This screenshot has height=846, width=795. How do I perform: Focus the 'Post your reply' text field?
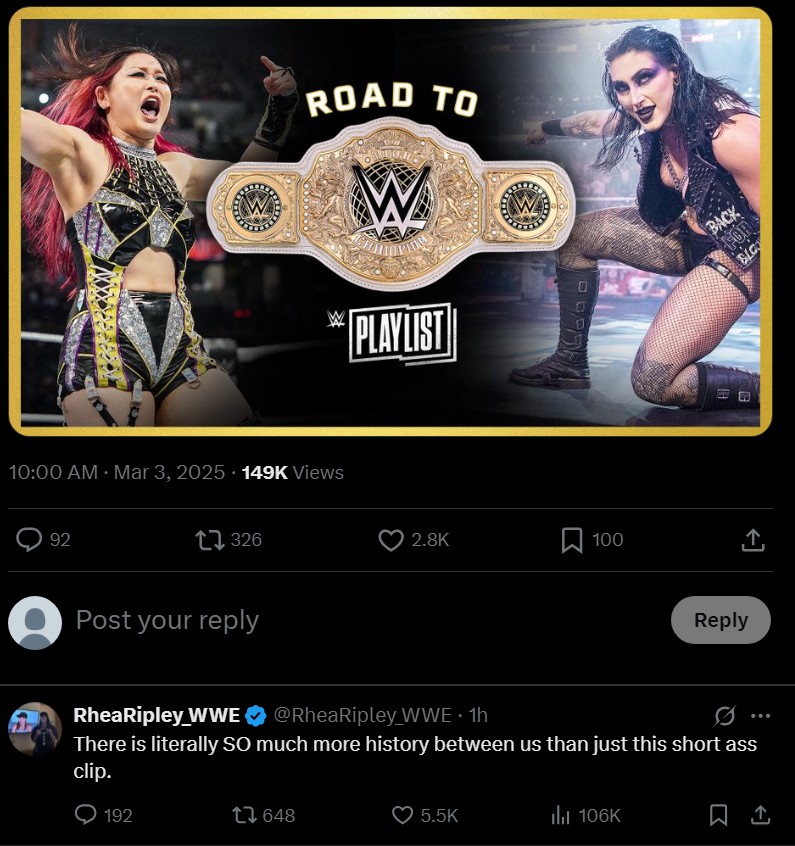[x=367, y=620]
